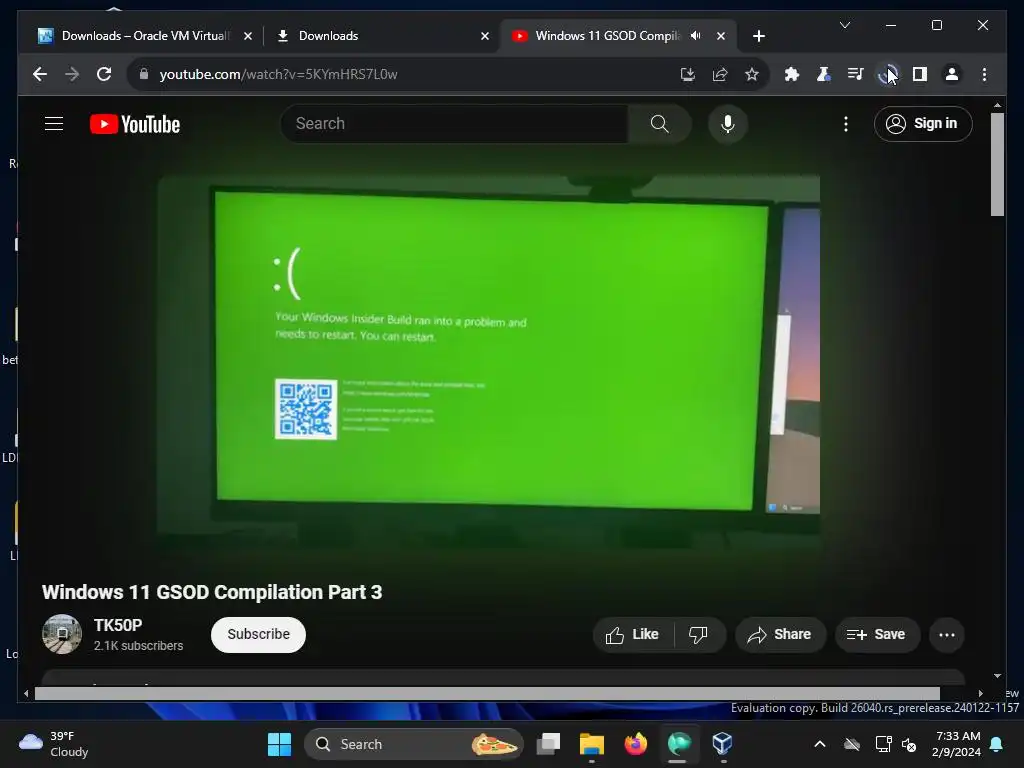Viewport: 1024px width, 768px height.
Task: Open Chrome three-dot menu
Action: click(984, 74)
